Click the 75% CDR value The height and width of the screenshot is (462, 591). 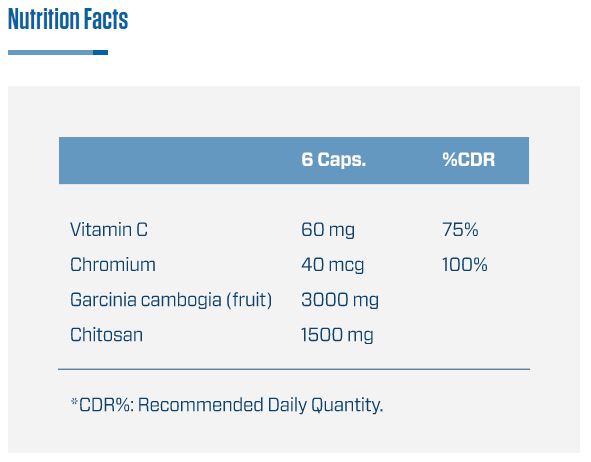[460, 229]
